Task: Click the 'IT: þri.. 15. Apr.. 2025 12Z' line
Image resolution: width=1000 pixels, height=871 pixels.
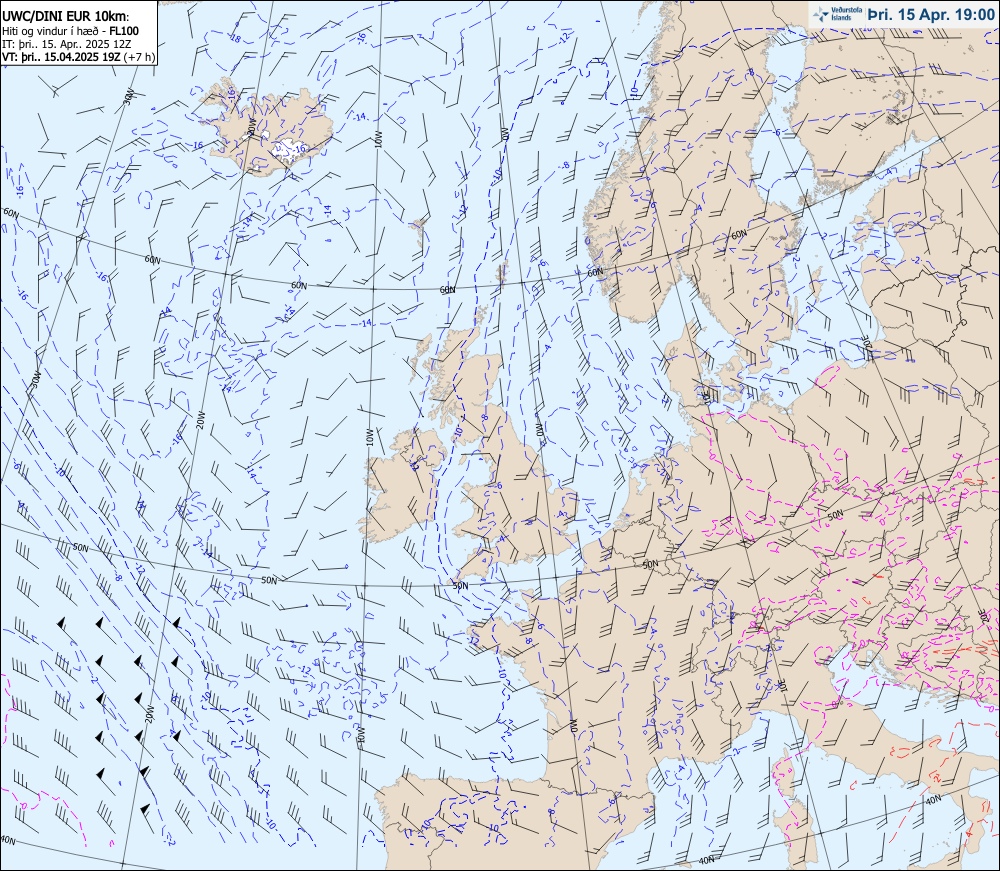Action: (67, 43)
